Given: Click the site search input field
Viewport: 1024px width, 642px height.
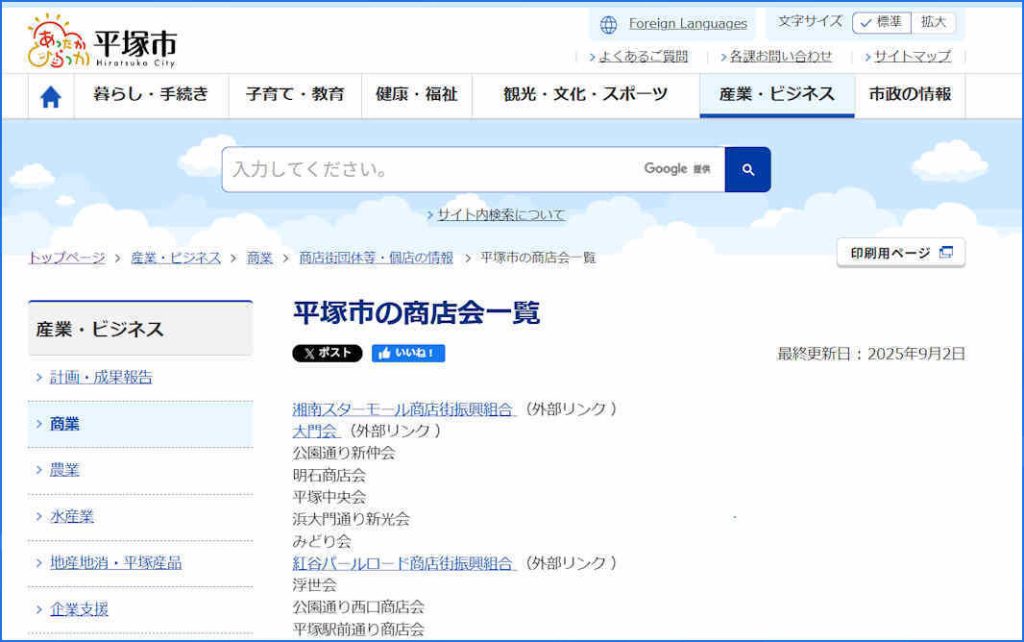Looking at the screenshot, I should (x=430, y=170).
